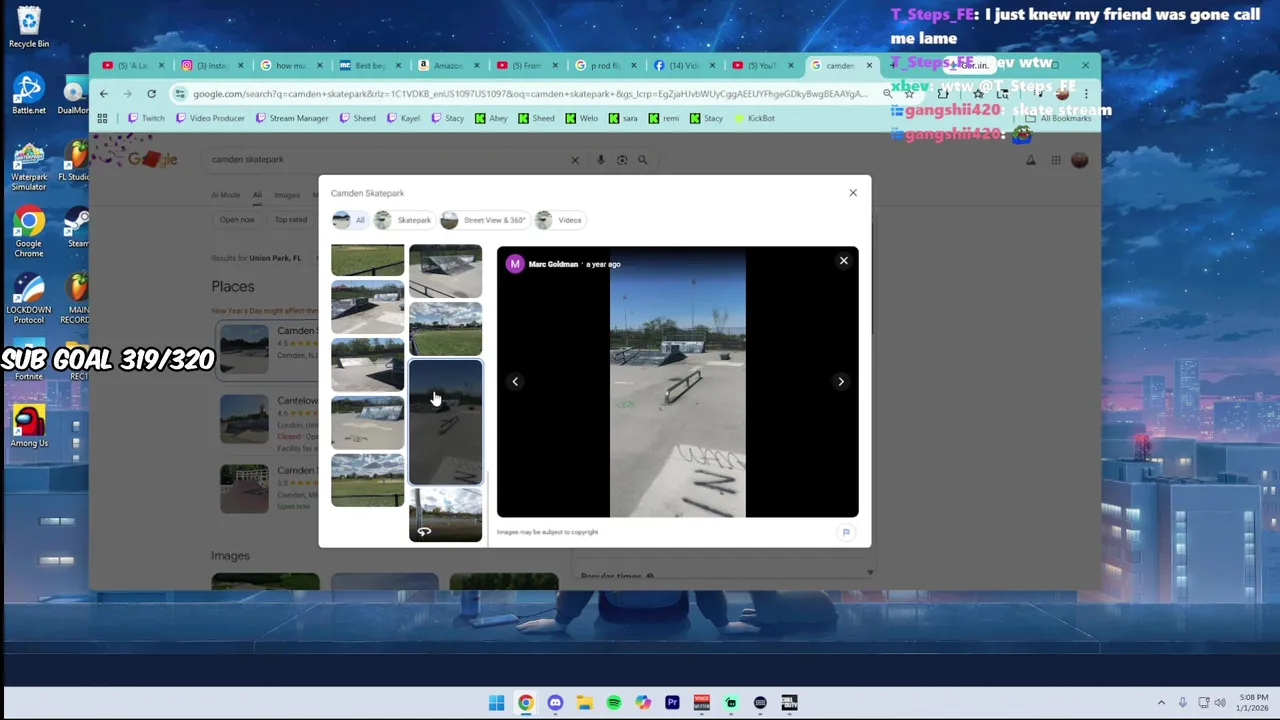This screenshot has height=720, width=1280.
Task: Open LOCKDOWN Protocol desktop shortcut
Action: click(29, 299)
